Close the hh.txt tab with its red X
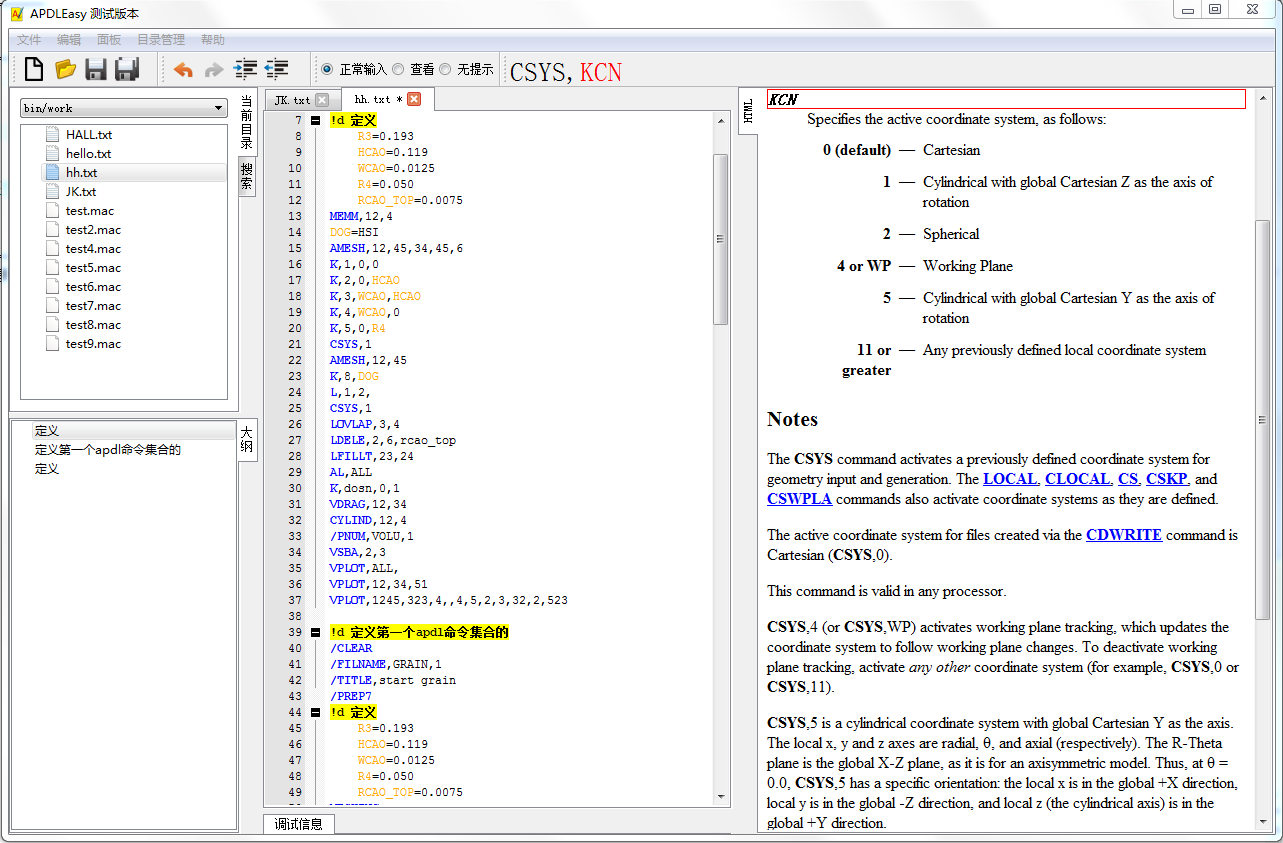The width and height of the screenshot is (1283, 843). tap(414, 99)
